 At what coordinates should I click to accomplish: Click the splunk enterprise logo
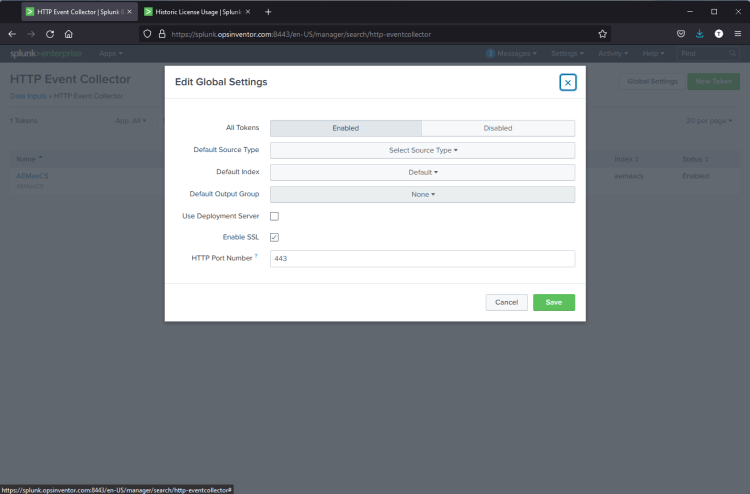[x=46, y=54]
